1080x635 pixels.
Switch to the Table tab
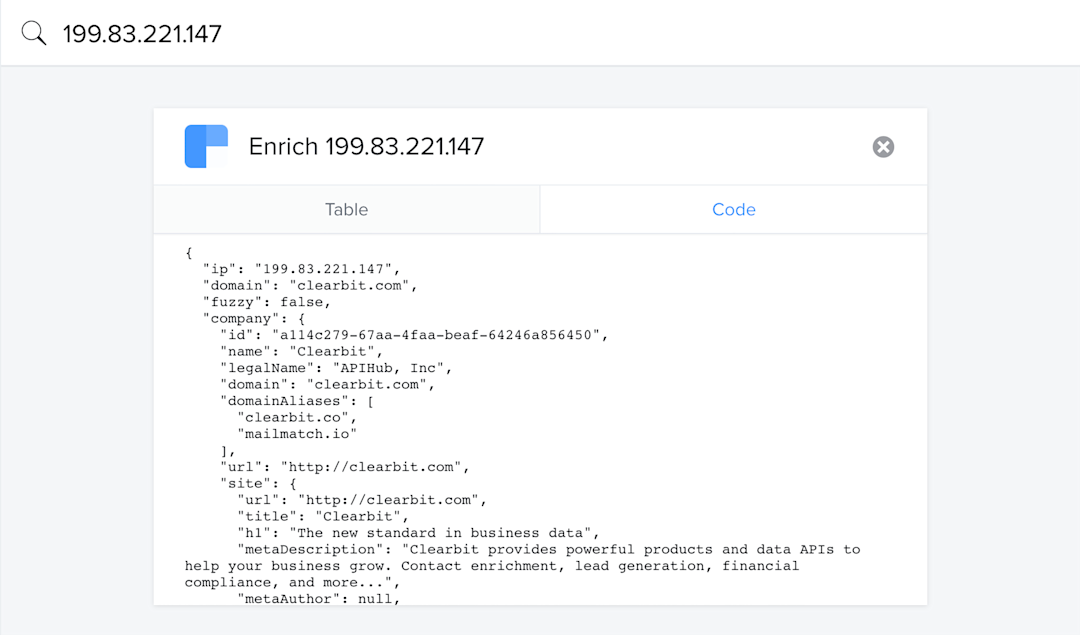point(346,209)
